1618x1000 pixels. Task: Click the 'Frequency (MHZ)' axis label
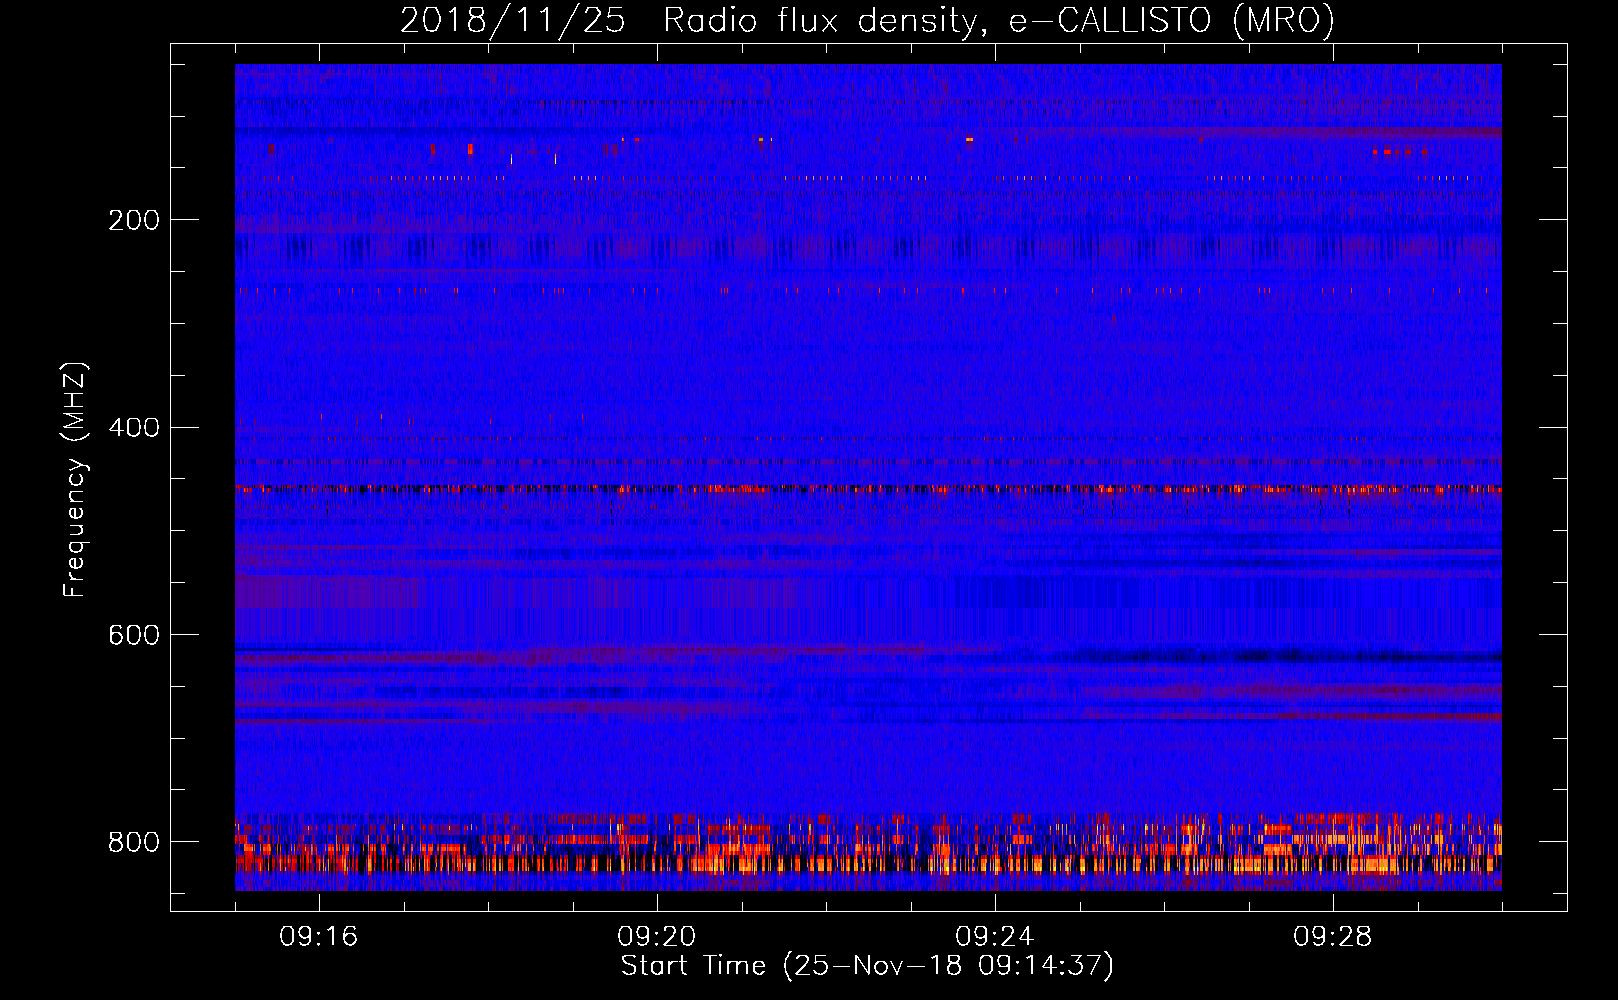pos(75,480)
